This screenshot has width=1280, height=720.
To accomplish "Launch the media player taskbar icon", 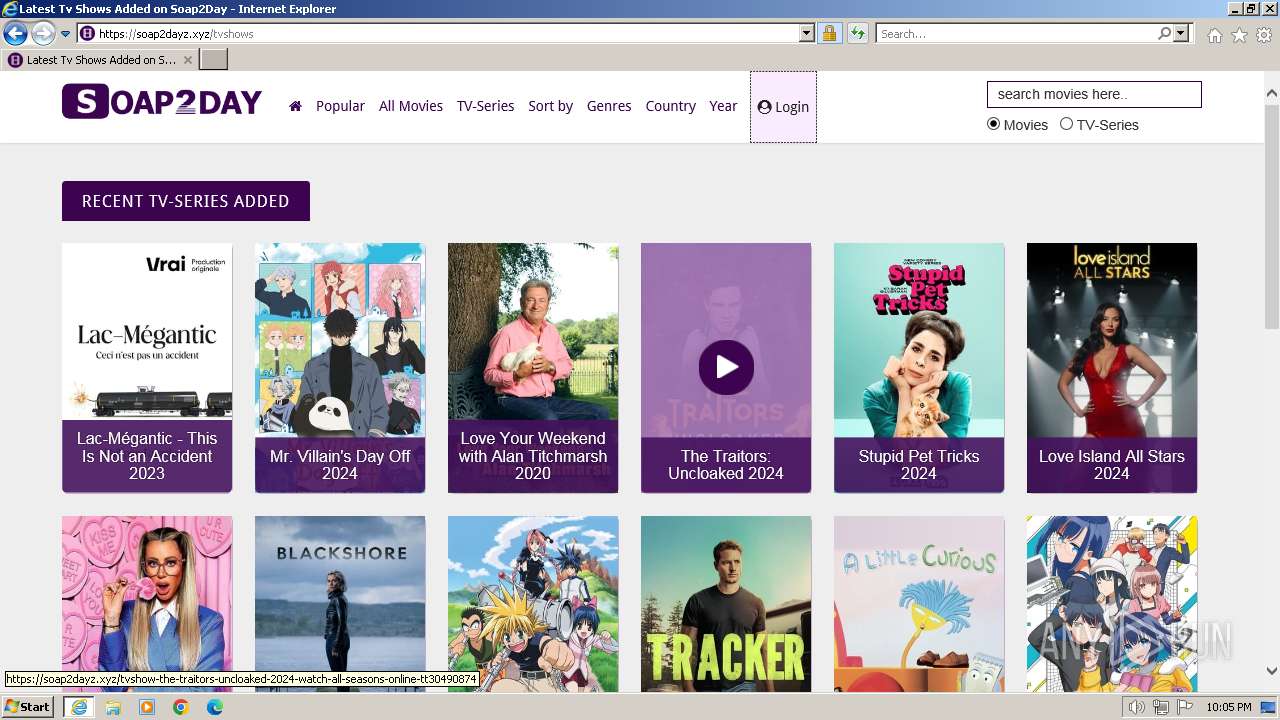I will point(147,707).
